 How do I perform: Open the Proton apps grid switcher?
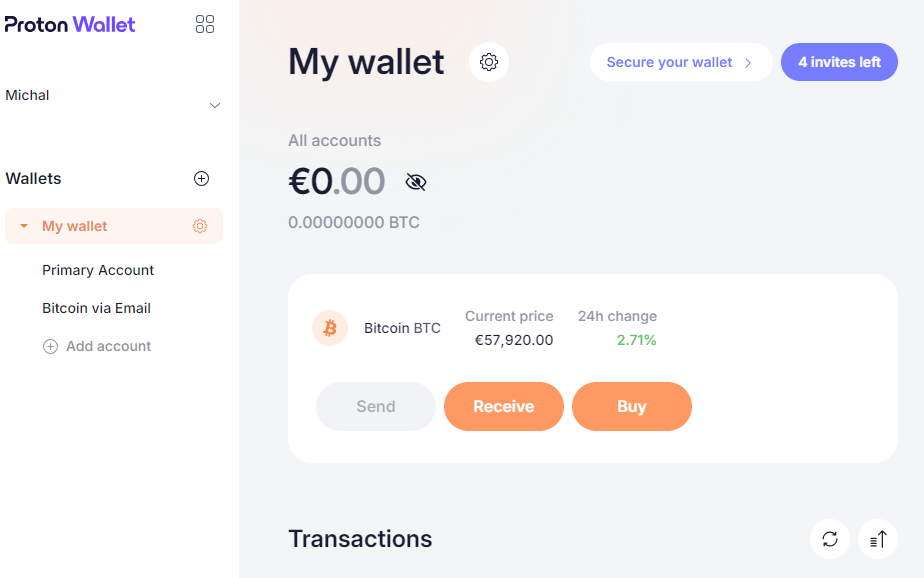pyautogui.click(x=205, y=24)
